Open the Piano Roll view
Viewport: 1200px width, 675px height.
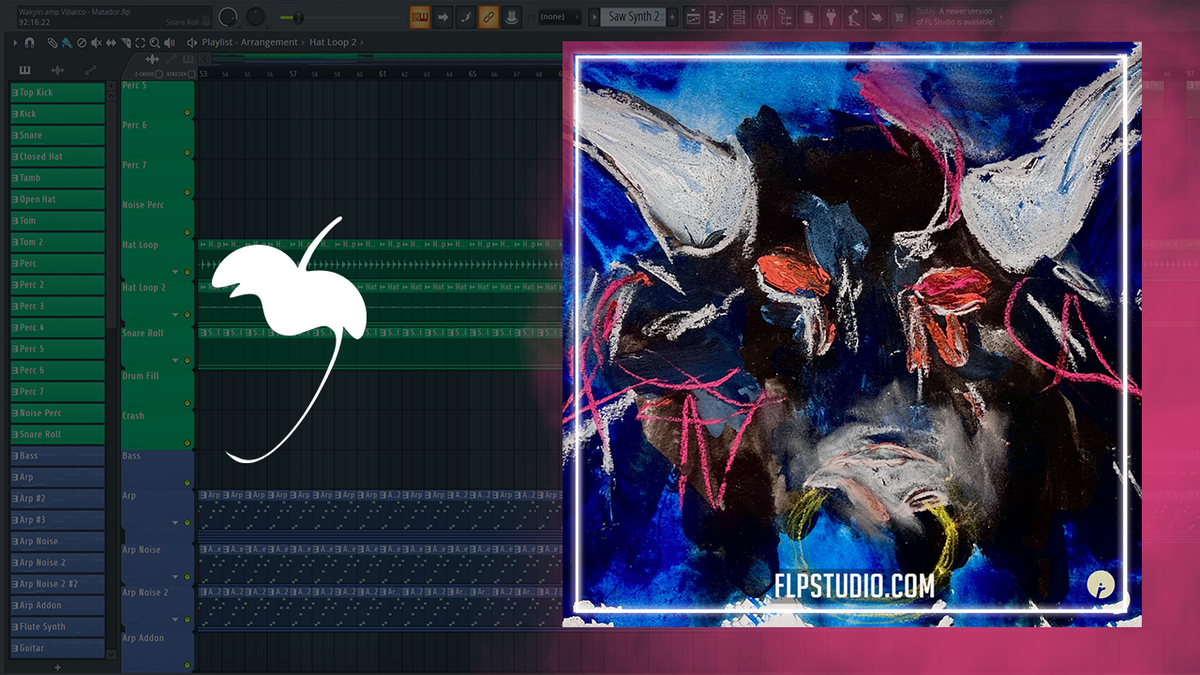tap(716, 15)
